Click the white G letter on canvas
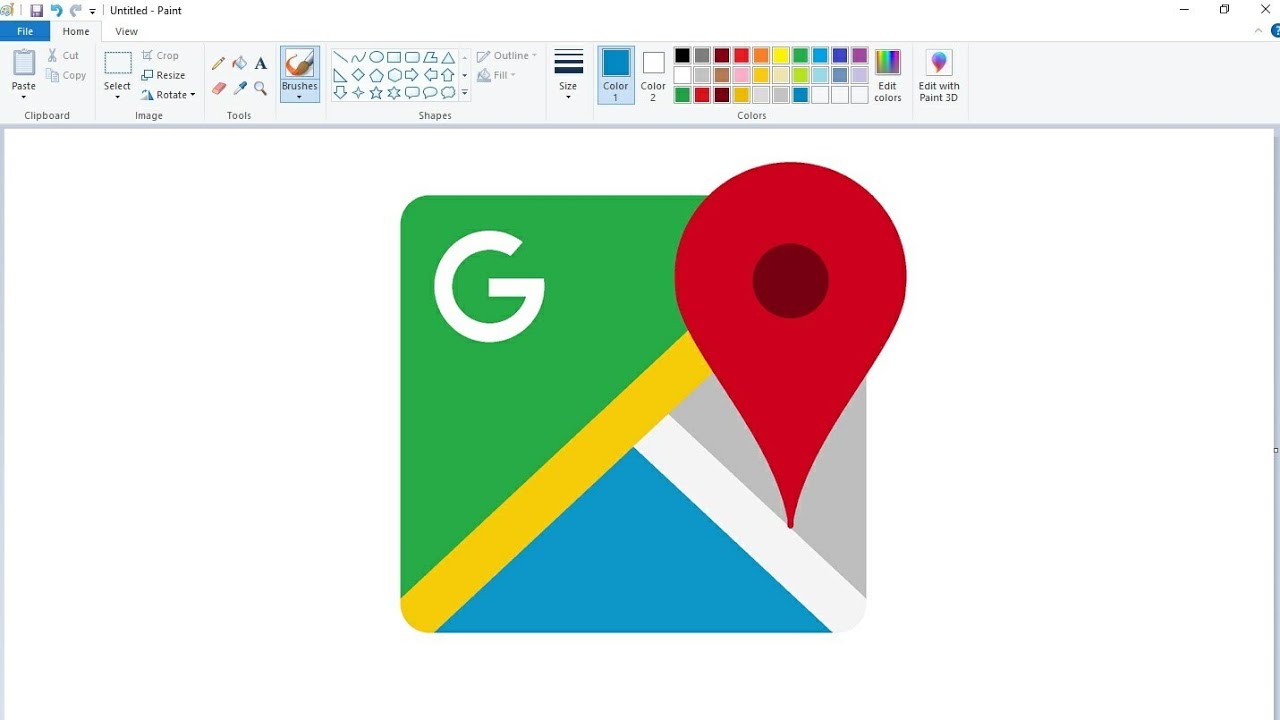Viewport: 1280px width, 720px height. tap(489, 286)
